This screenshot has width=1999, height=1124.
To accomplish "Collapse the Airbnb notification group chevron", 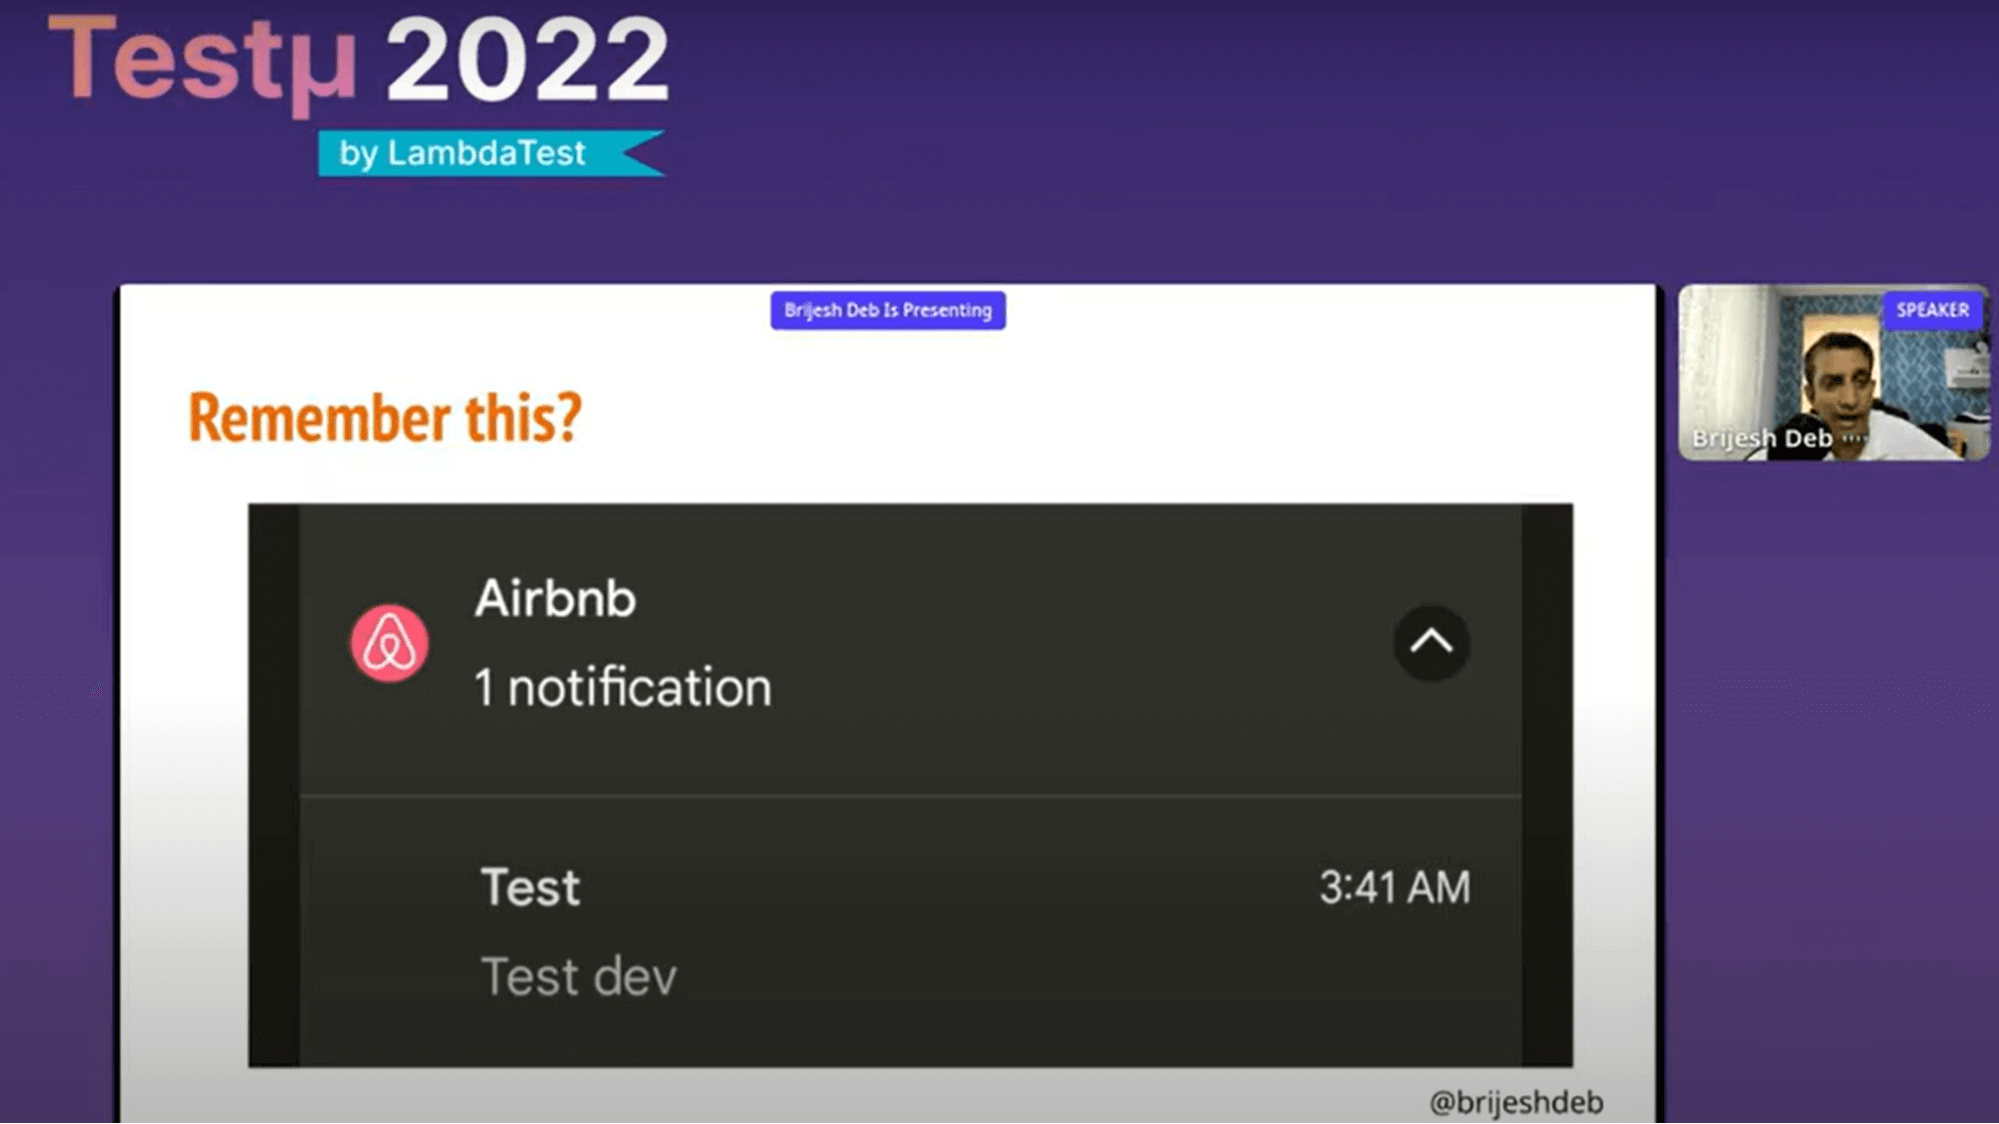I will point(1431,642).
